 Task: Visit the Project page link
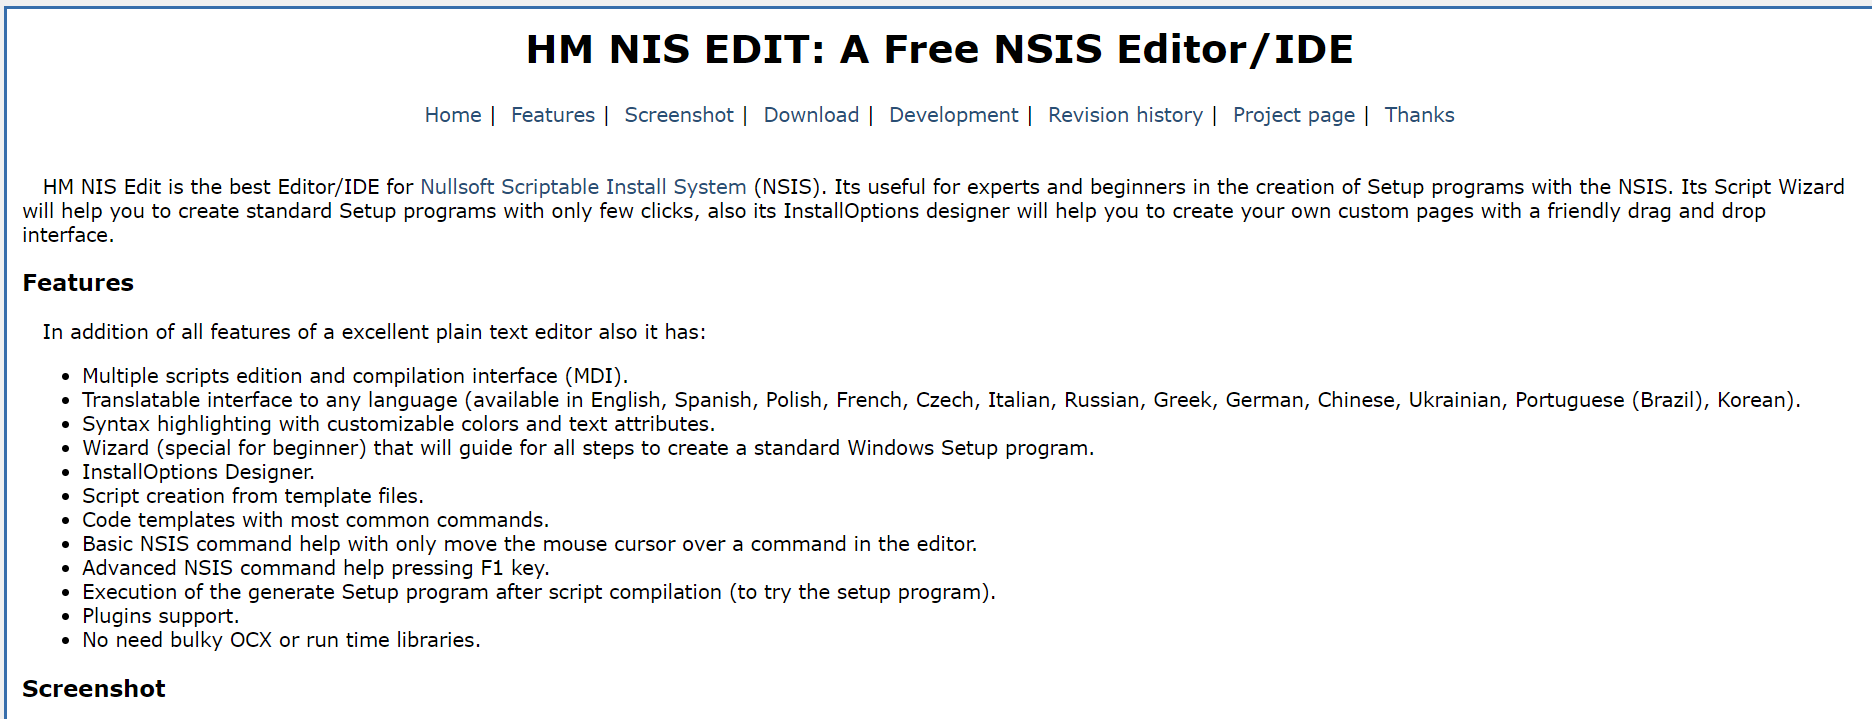[x=1293, y=115]
